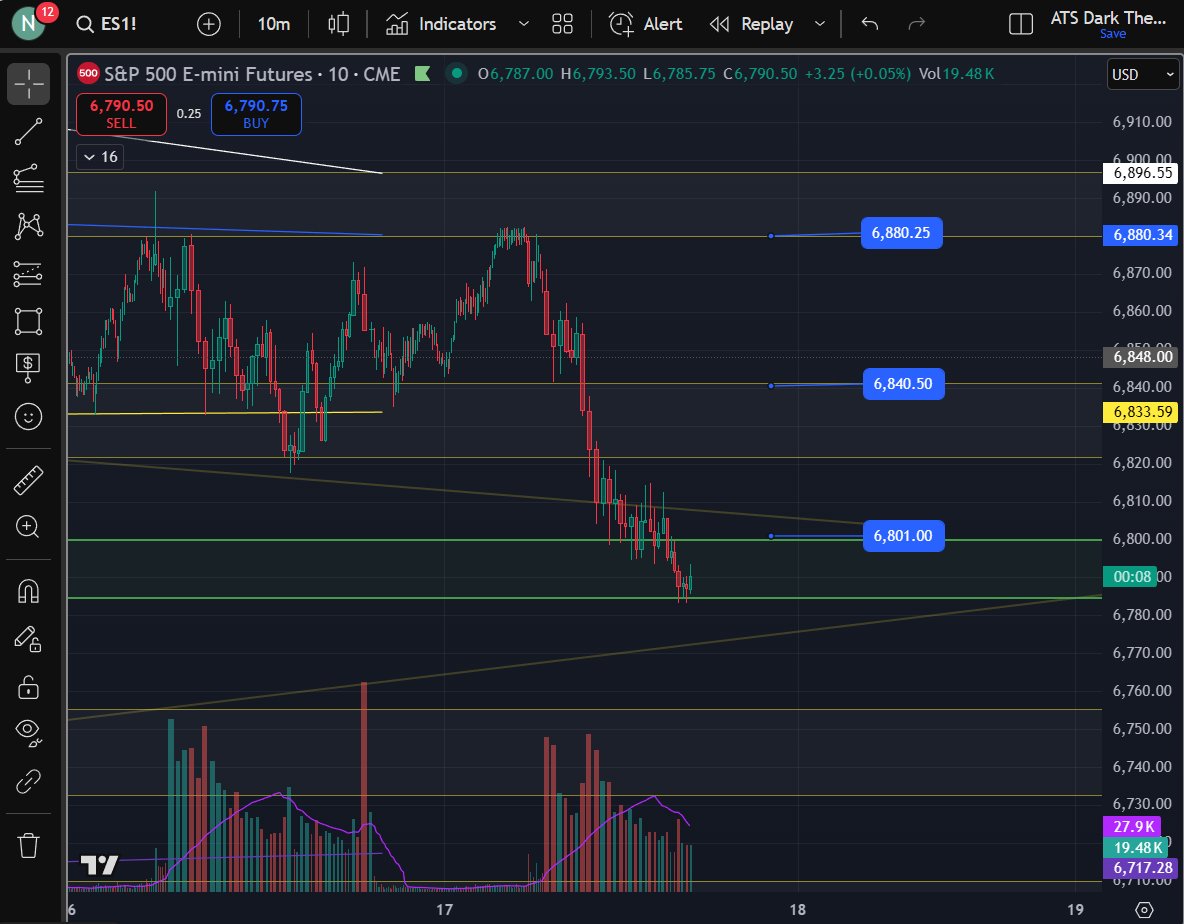The width and height of the screenshot is (1184, 924).
Task: Open the chart layout setup selector
Action: [1021, 24]
